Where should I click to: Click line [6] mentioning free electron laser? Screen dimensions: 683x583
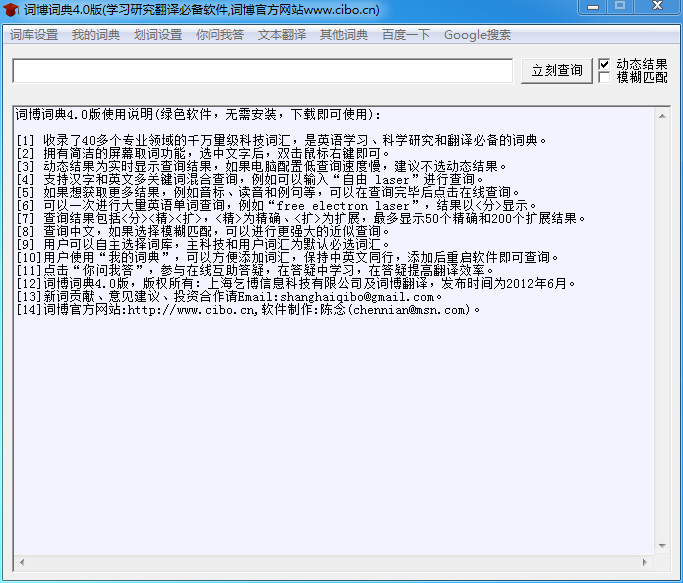(x=276, y=205)
